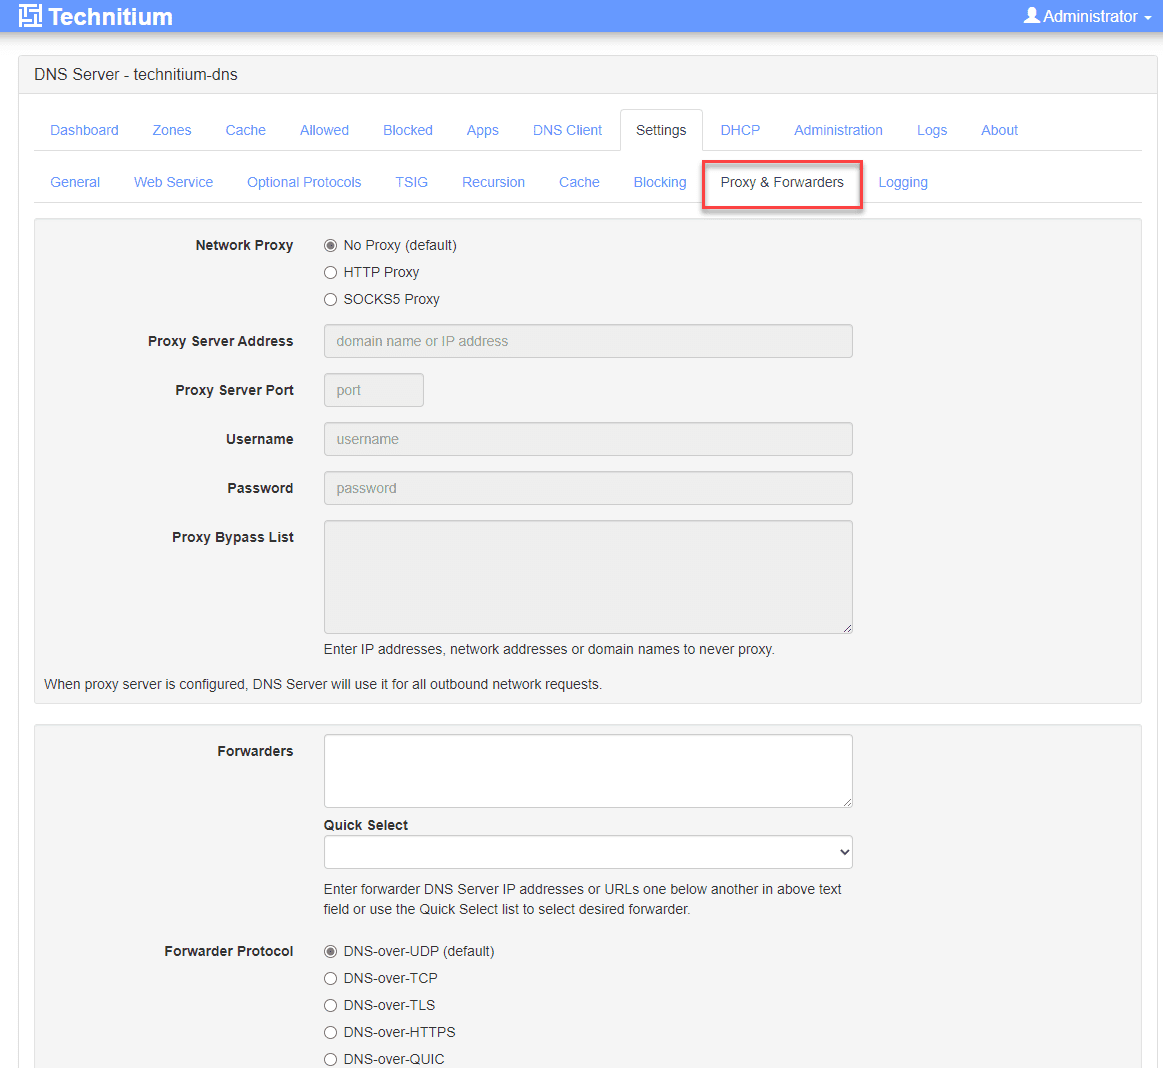Click the Proxy Bypass List textarea
This screenshot has width=1163, height=1068.
point(588,577)
